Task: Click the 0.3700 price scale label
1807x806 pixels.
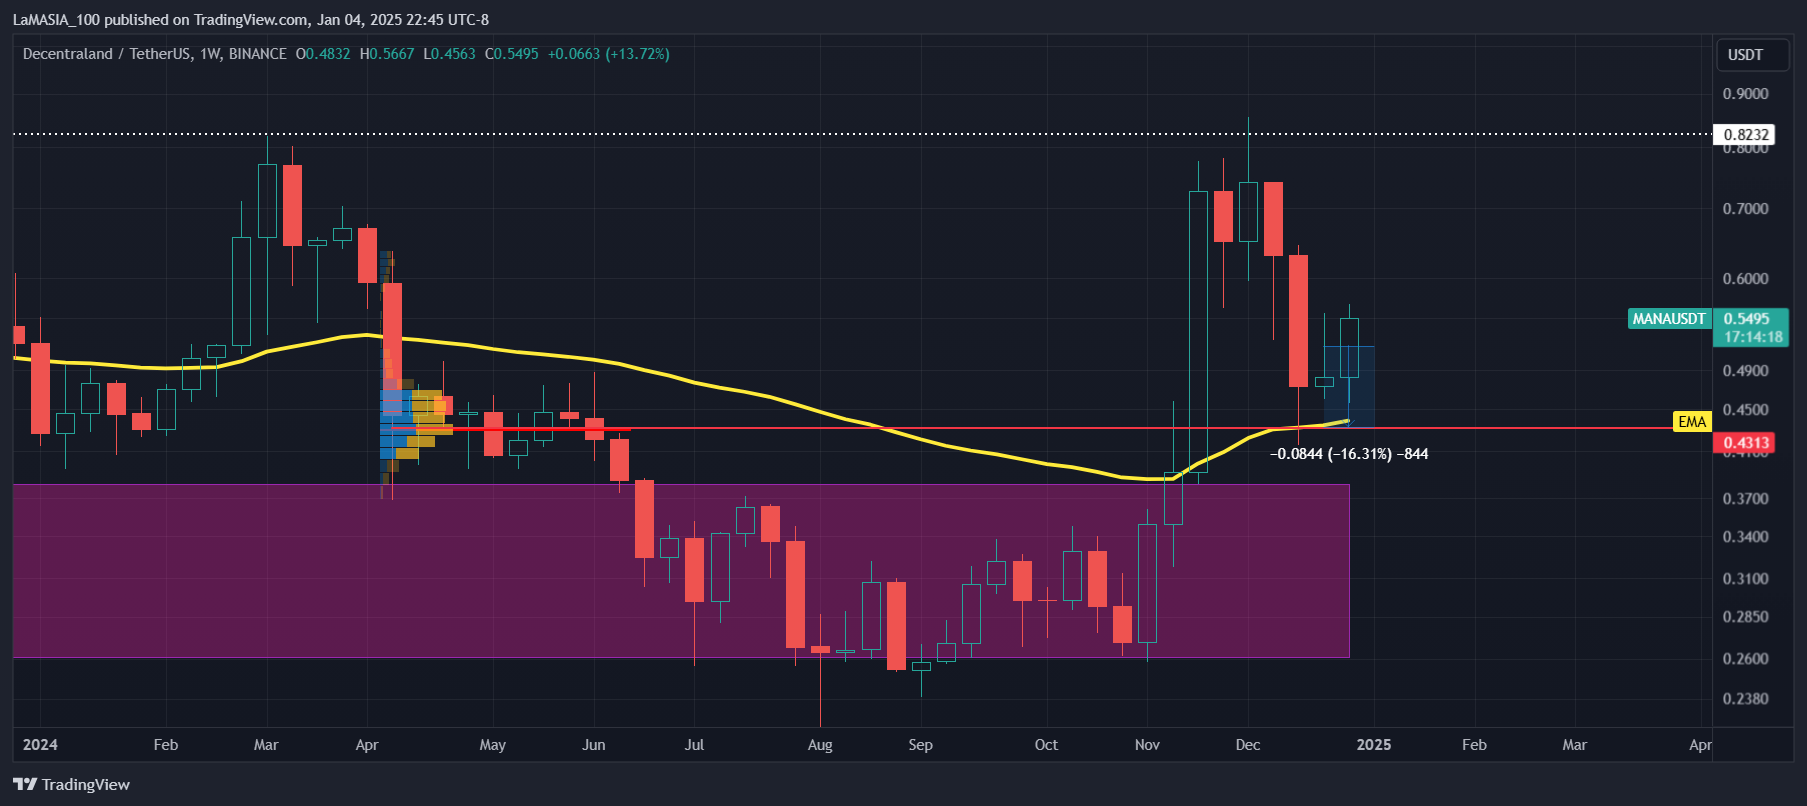Action: pos(1746,499)
